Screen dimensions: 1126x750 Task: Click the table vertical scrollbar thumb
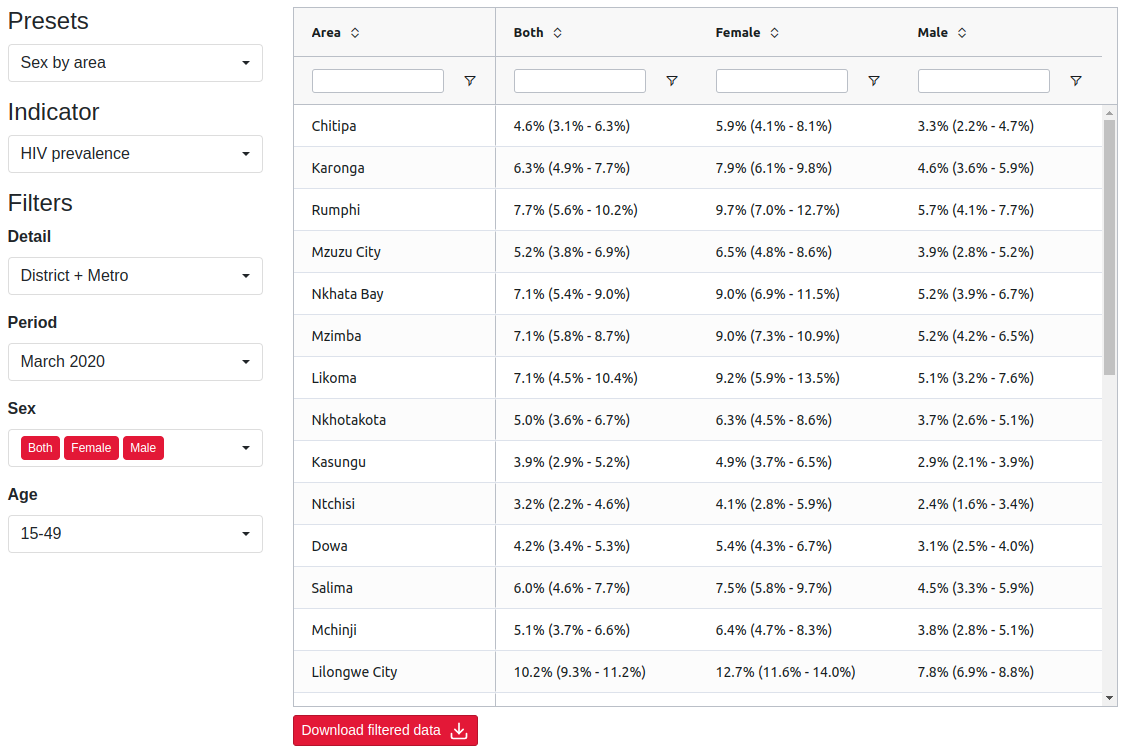pyautogui.click(x=1109, y=246)
